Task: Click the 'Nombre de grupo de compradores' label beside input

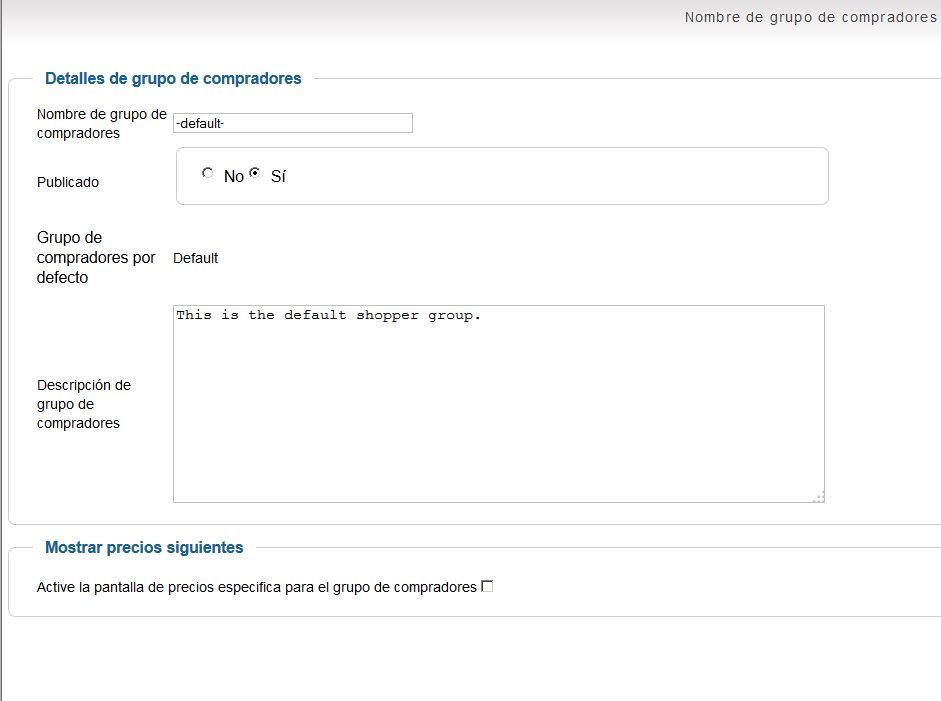Action: coord(101,124)
